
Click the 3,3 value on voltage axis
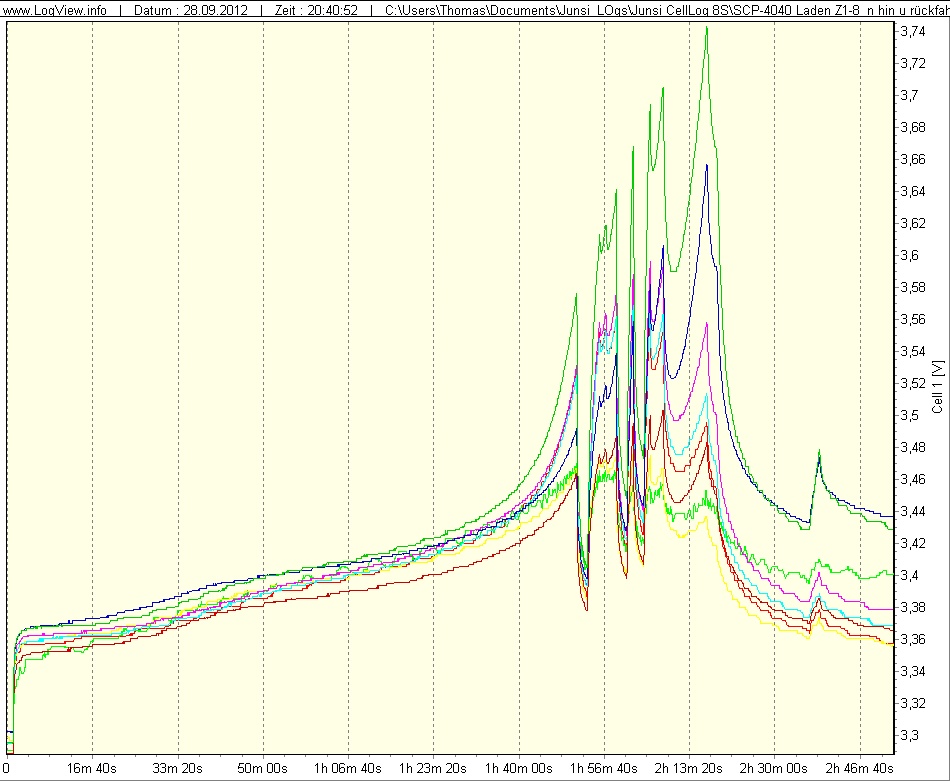coord(911,735)
